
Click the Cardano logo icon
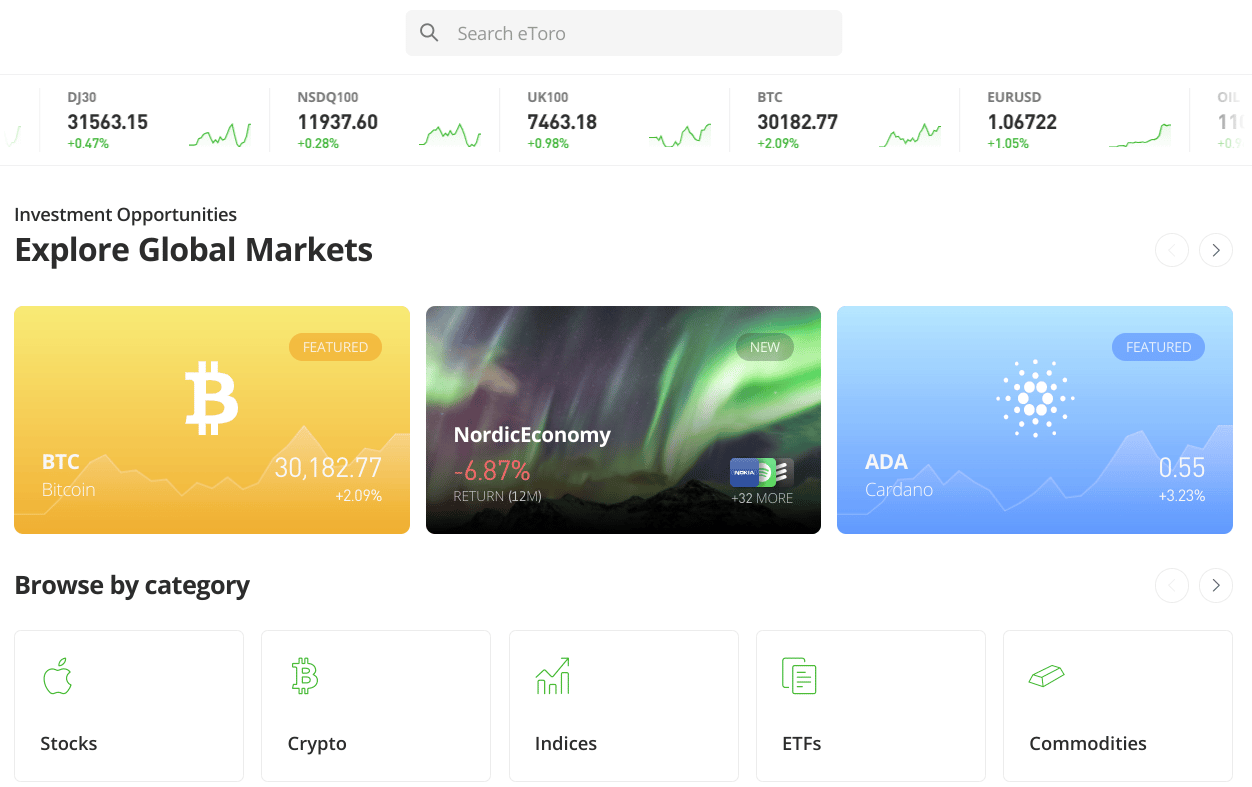point(1035,398)
